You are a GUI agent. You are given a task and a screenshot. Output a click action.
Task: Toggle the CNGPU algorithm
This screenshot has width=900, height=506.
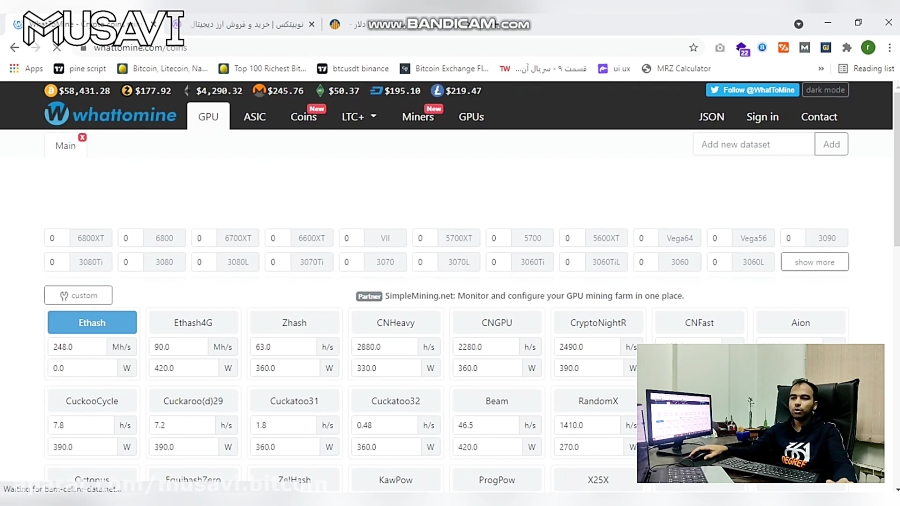click(x=496, y=322)
